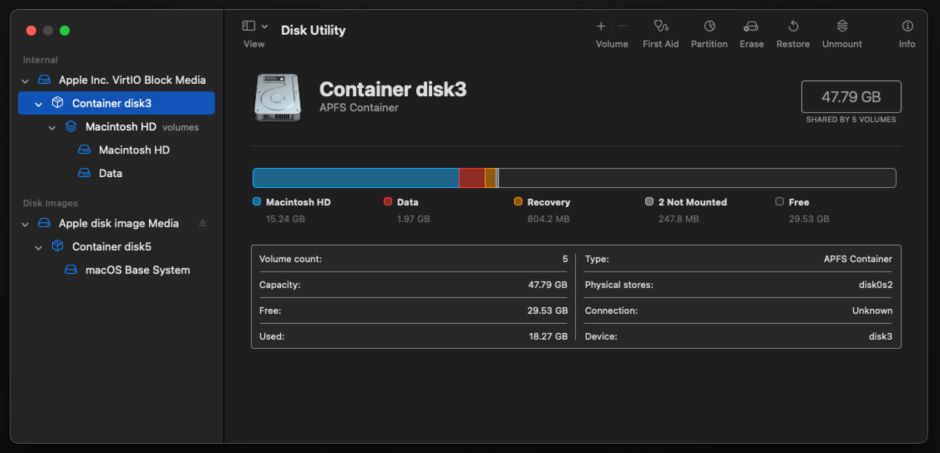Open the Info panel icon
This screenshot has width=940, height=453.
click(x=907, y=27)
